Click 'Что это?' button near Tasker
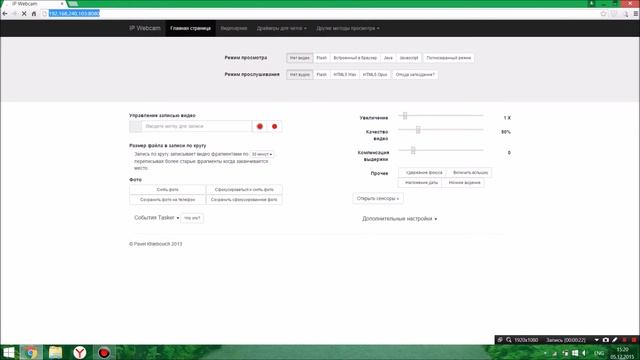The image size is (640, 360). pyautogui.click(x=192, y=218)
